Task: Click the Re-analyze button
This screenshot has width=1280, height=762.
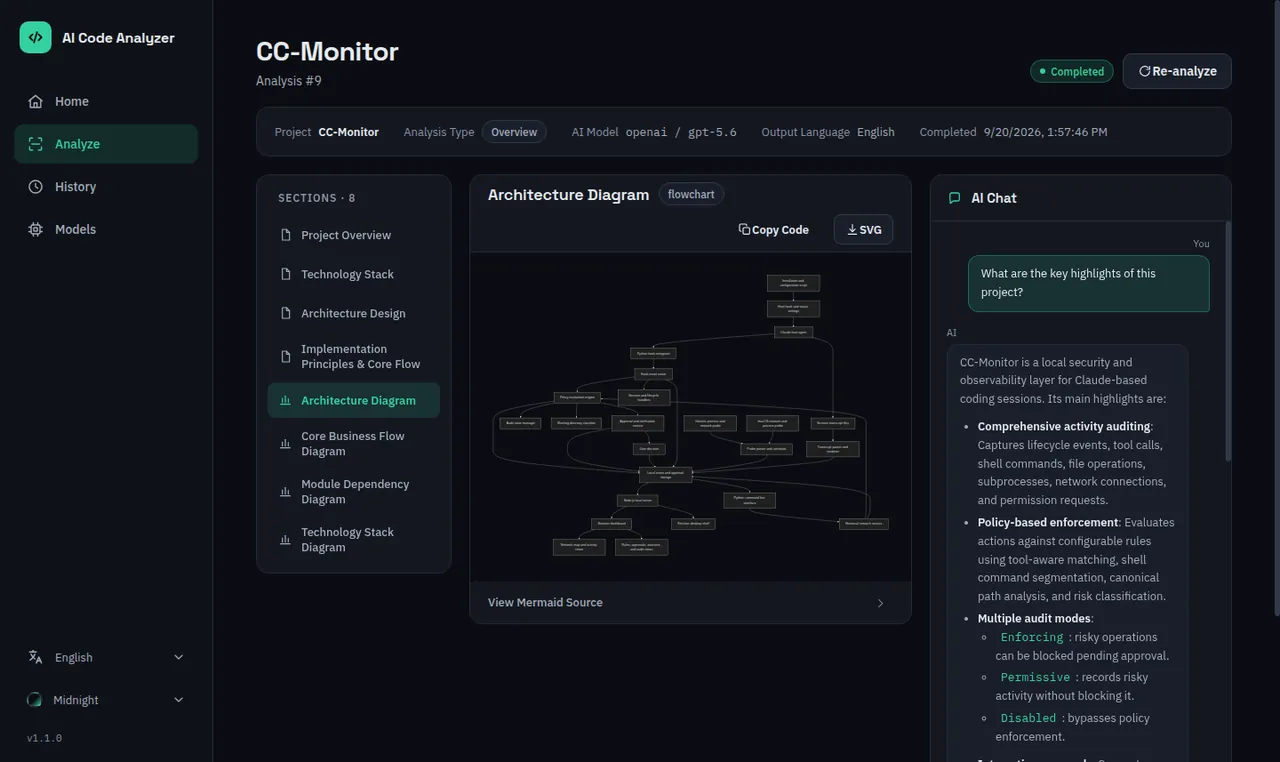Action: (x=1177, y=71)
